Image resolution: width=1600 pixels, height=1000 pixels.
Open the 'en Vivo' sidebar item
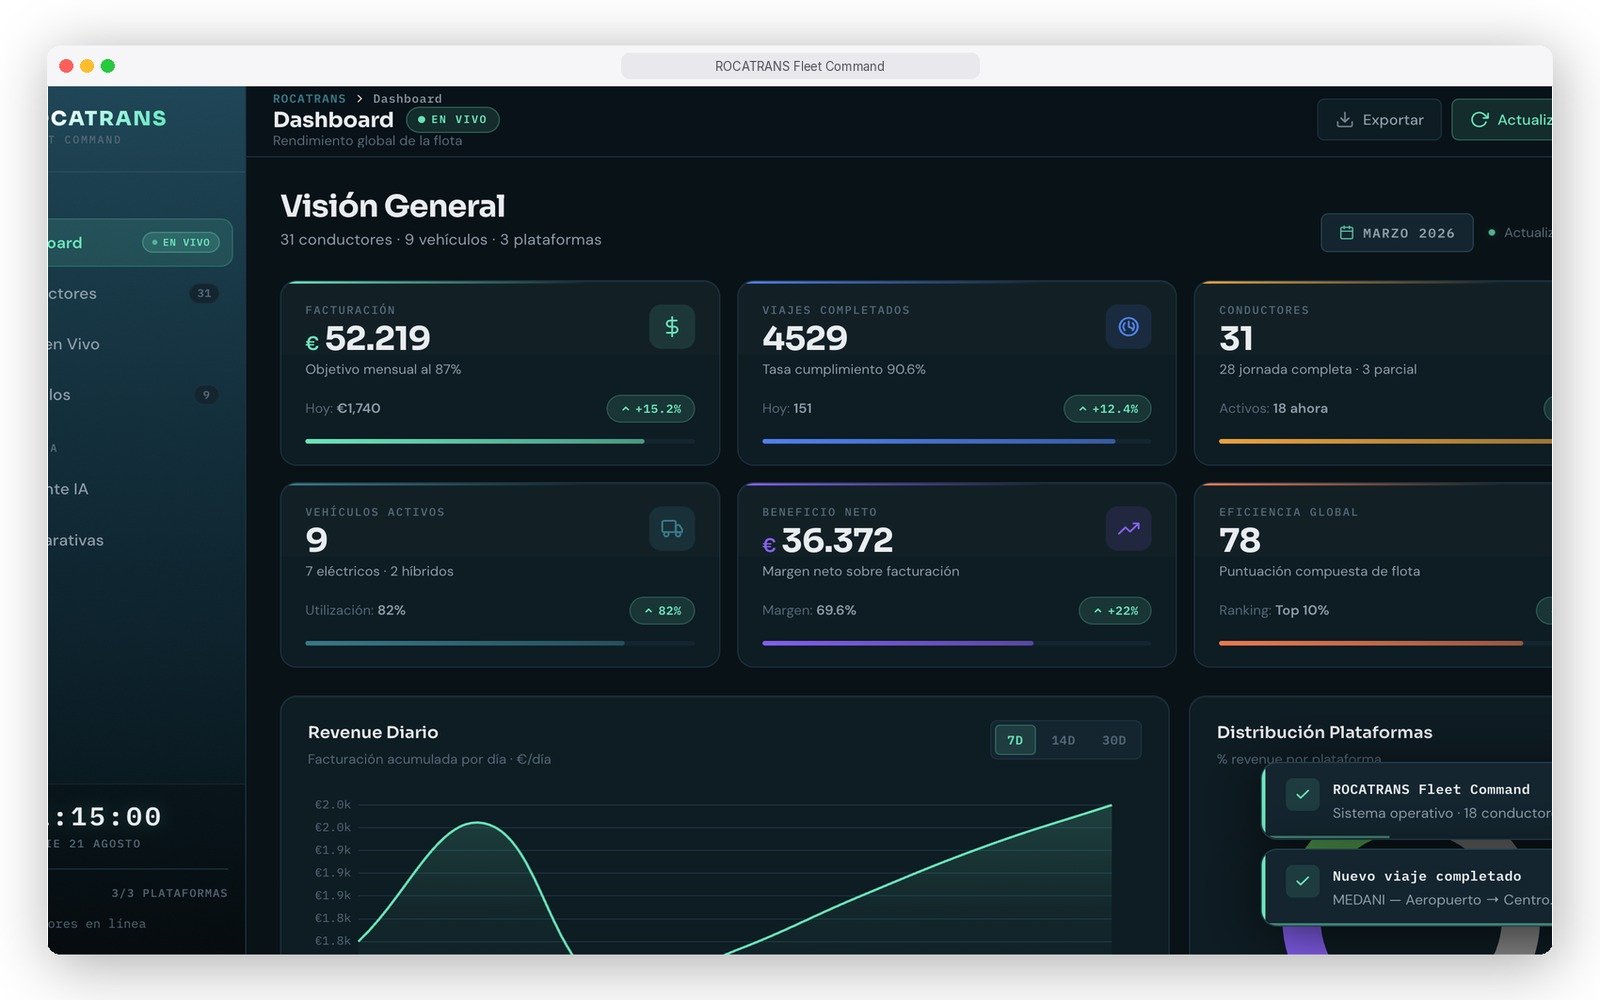[140, 344]
